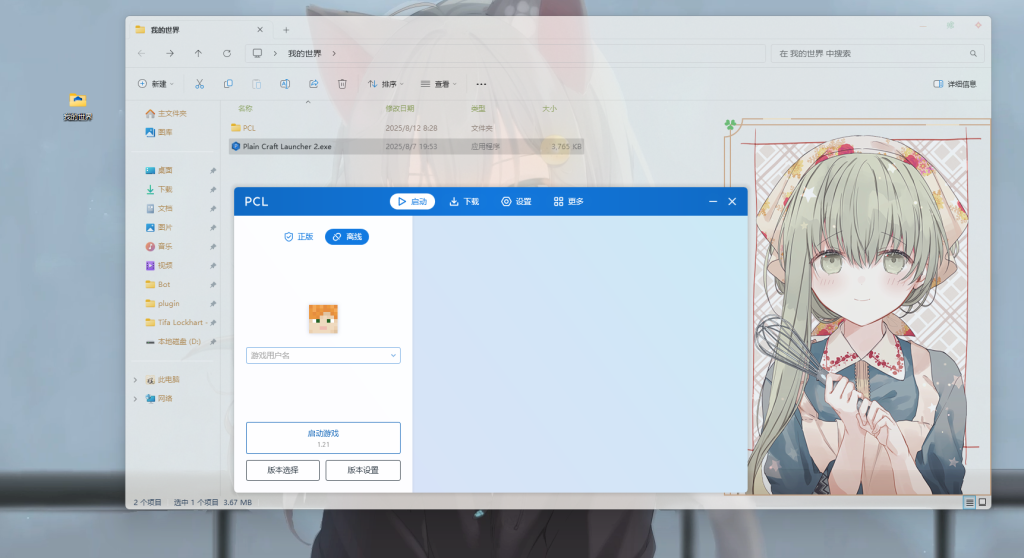
Task: Open the 版本设置 version settings button
Action: tap(363, 470)
